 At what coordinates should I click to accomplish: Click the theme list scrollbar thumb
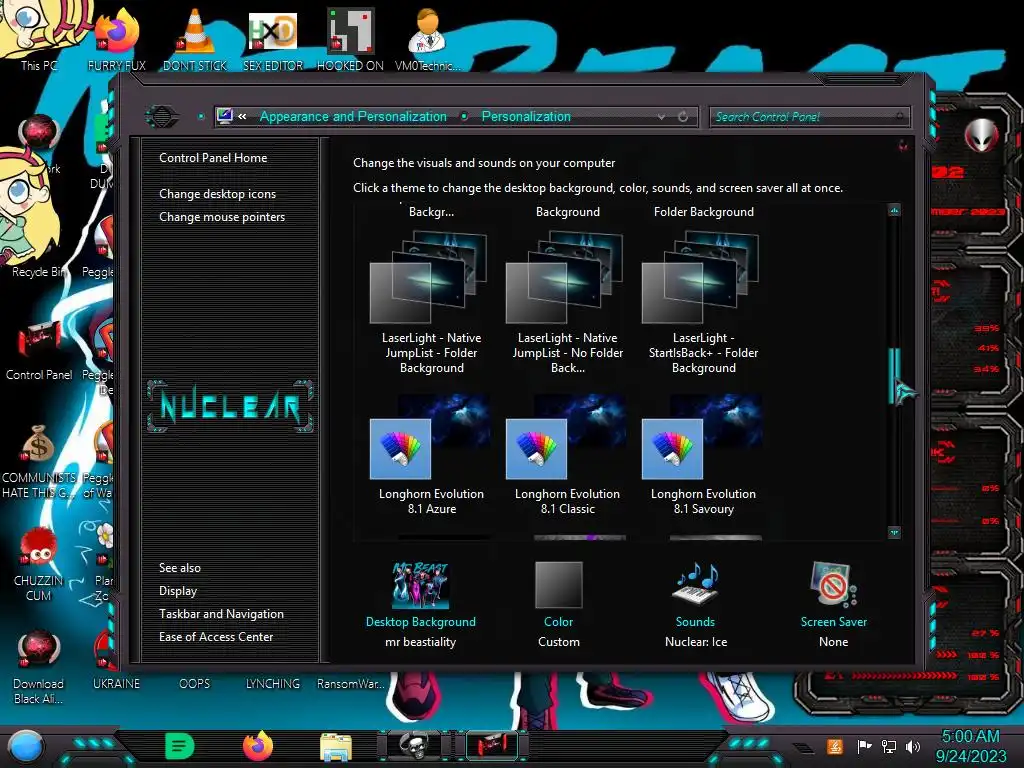point(894,376)
